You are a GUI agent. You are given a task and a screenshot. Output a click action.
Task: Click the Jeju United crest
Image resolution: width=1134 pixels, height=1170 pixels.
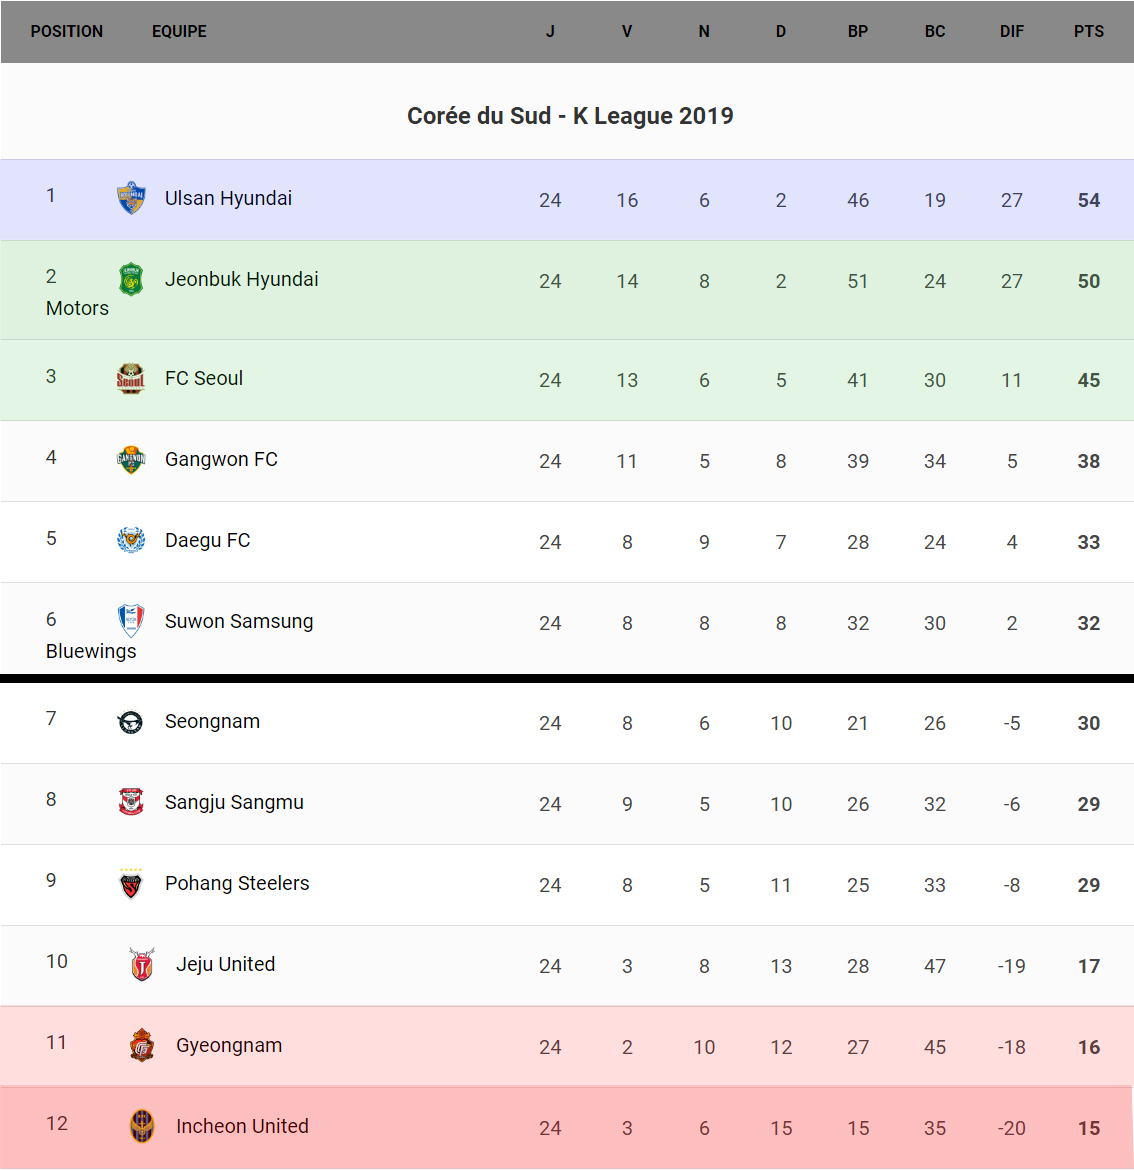[142, 964]
